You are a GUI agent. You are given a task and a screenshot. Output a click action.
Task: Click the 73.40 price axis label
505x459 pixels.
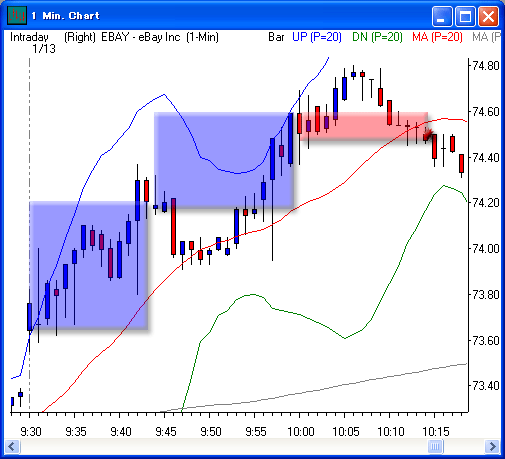pos(486,386)
